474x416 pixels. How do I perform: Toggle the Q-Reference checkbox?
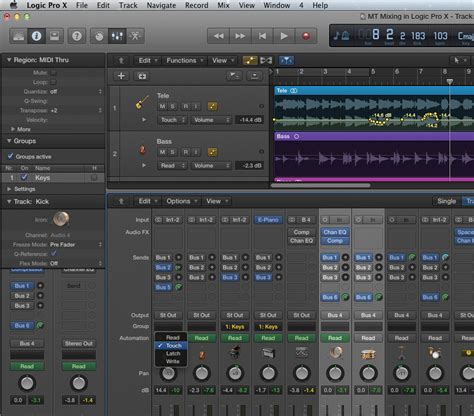click(53, 254)
